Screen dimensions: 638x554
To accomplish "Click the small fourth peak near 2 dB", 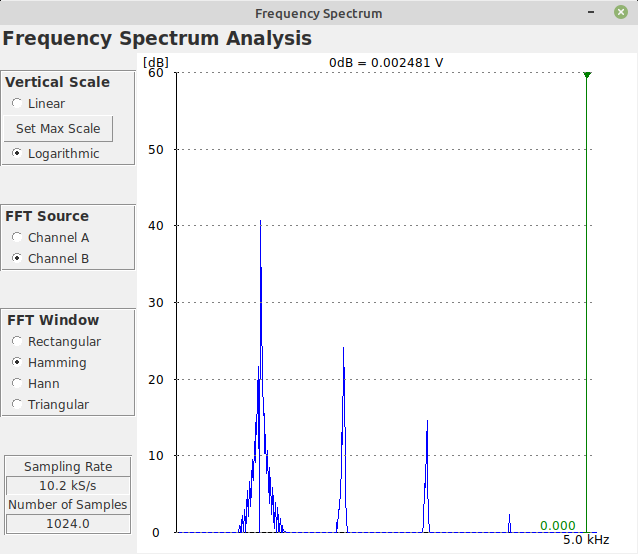I will [509, 523].
